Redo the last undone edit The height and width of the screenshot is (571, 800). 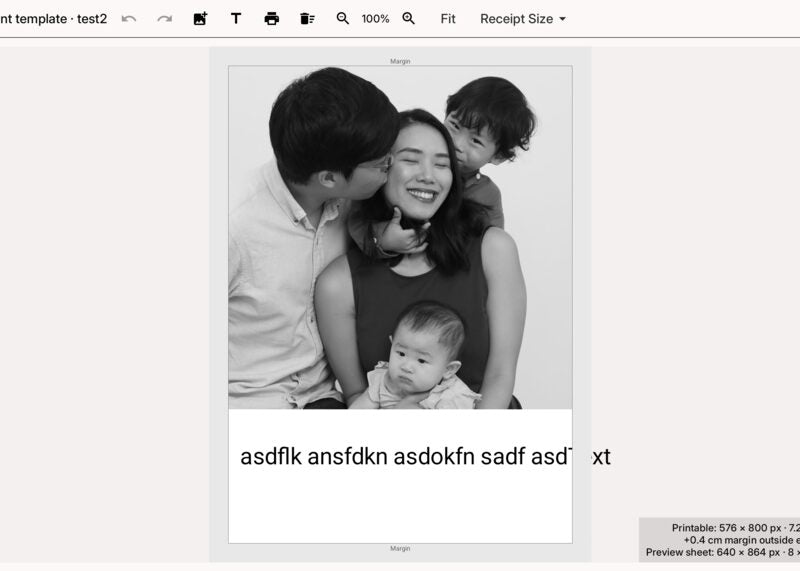click(164, 19)
